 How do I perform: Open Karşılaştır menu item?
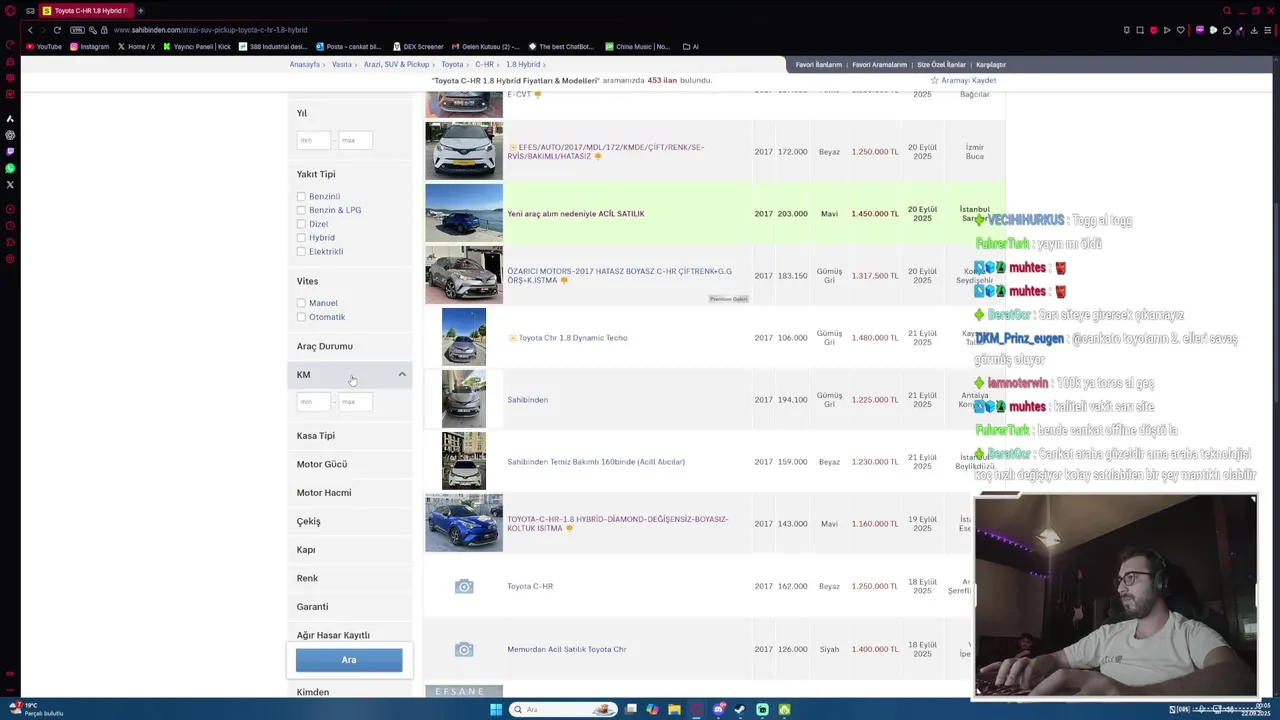coord(991,65)
